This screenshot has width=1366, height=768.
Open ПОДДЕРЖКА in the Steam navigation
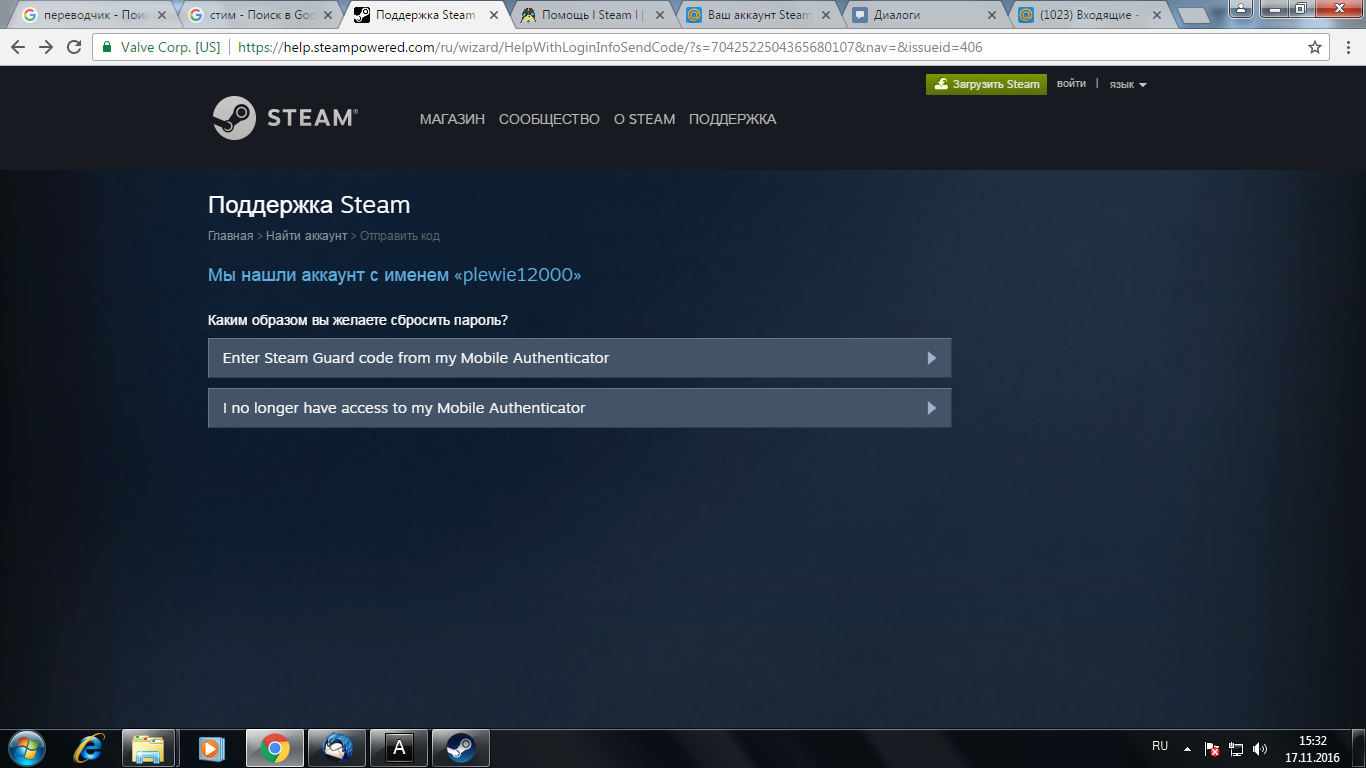pos(732,119)
